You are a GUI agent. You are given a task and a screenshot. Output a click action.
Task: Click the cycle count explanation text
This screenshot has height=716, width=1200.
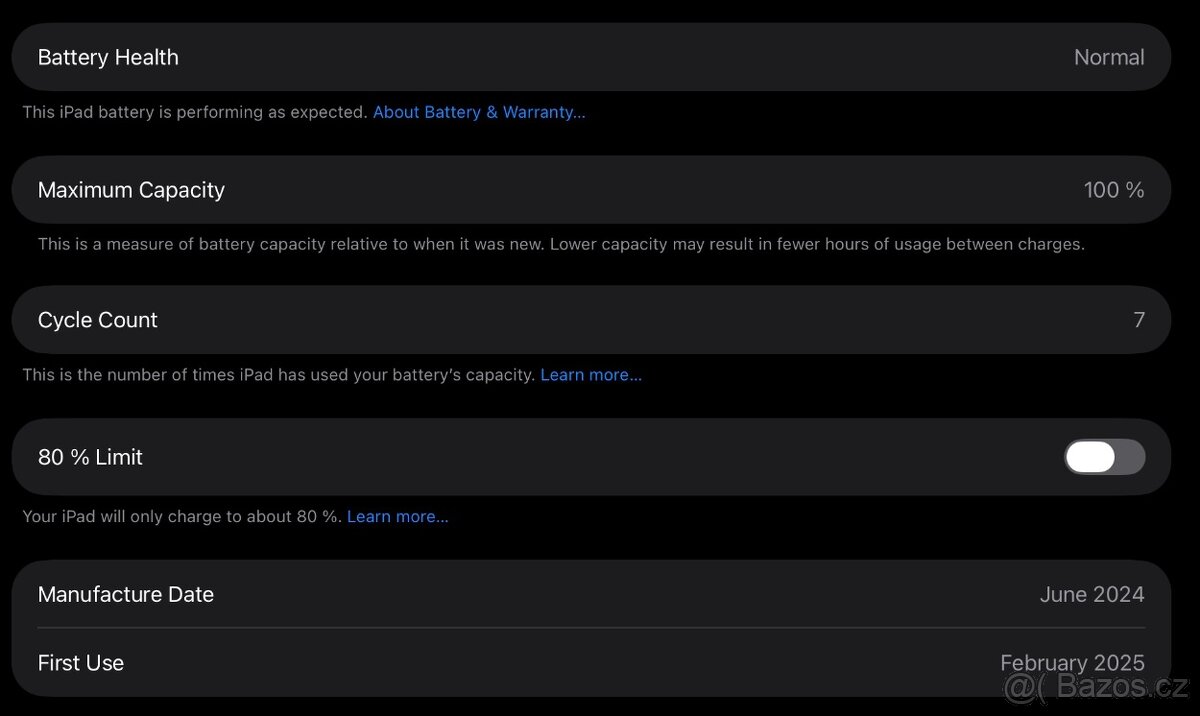pyautogui.click(x=278, y=375)
